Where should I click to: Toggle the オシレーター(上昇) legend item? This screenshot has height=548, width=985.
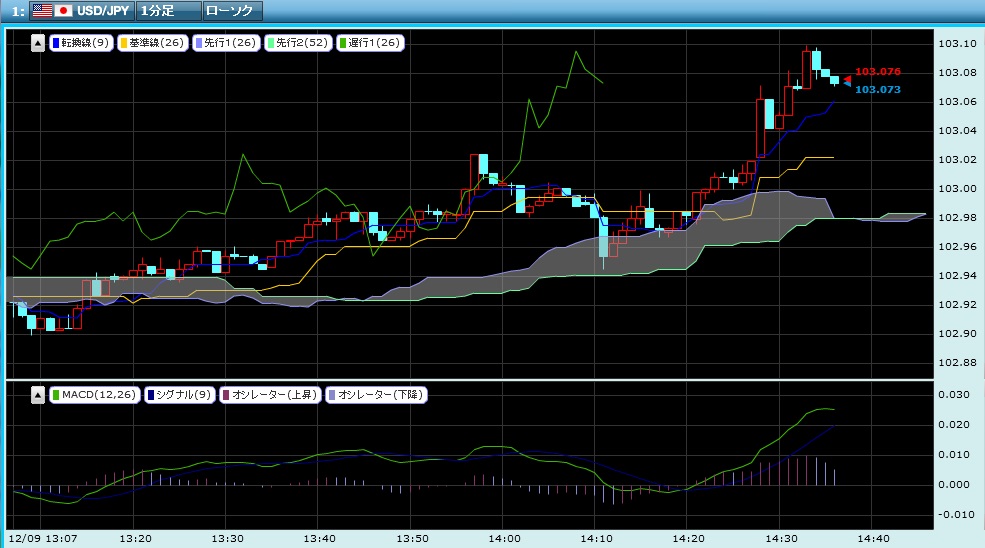click(x=270, y=395)
